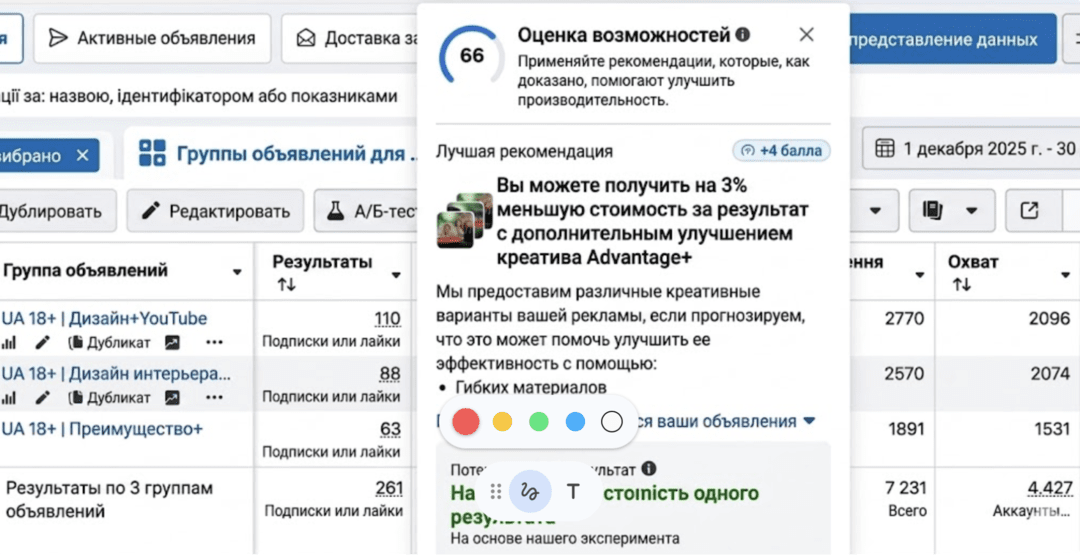1080x555 pixels.
Task: Open the date range picker 1 декабря 2025
Action: [x=971, y=148]
